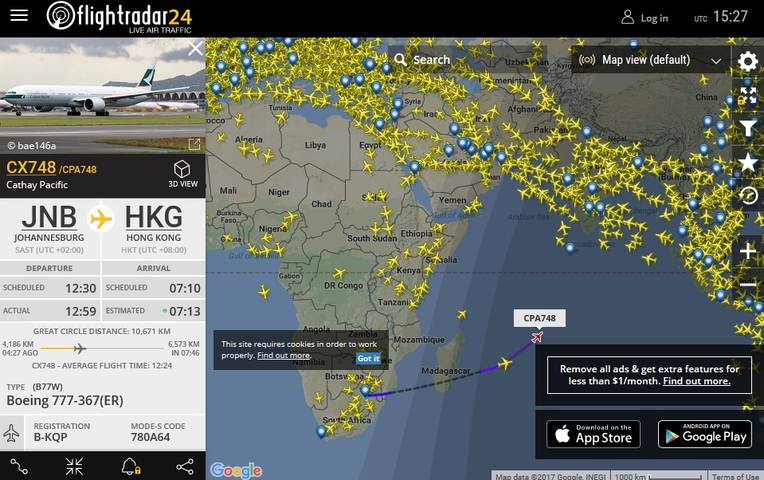Click the Got it cookie button
Screen dimensions: 764x480
click(368, 358)
